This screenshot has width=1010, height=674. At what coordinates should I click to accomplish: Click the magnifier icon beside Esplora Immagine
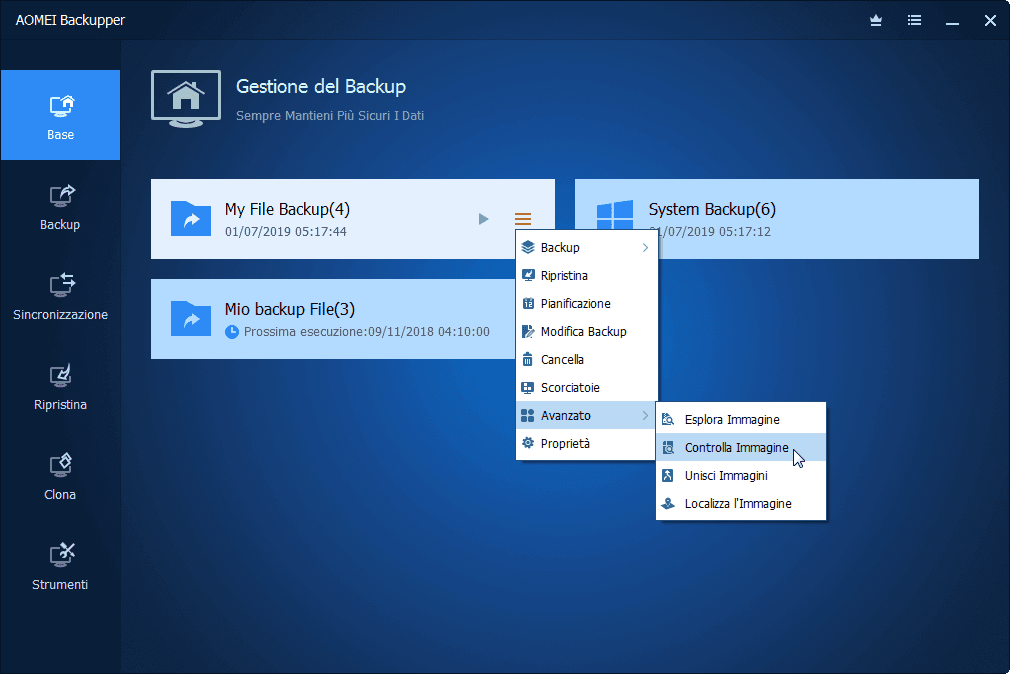click(x=668, y=419)
